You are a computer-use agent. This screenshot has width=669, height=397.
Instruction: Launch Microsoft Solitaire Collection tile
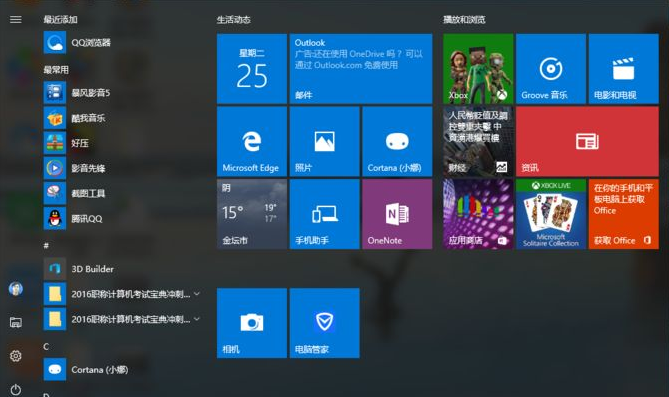[x=551, y=214]
